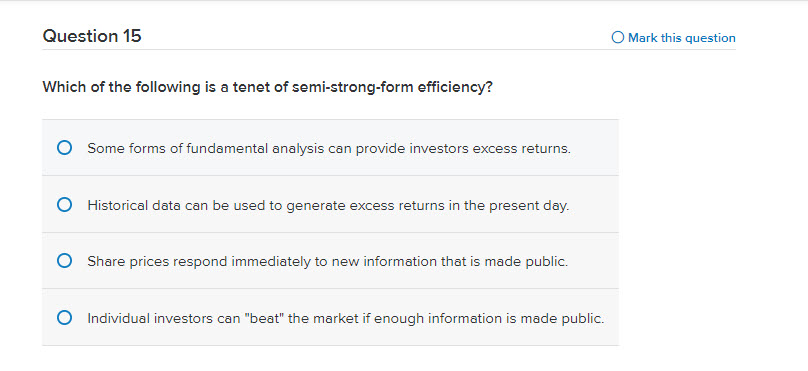Click answer text about fundamental analysis excess returns
Screen dimensions: 808x371
pyautogui.click(x=329, y=149)
